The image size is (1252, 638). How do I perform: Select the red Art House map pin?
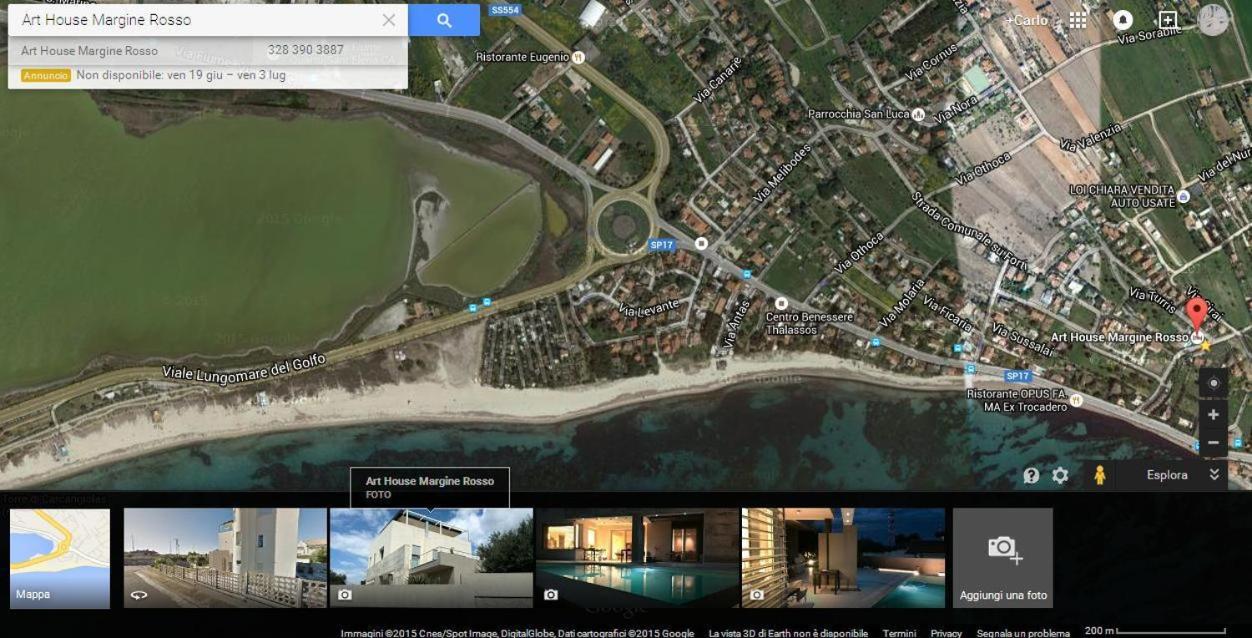click(1196, 313)
